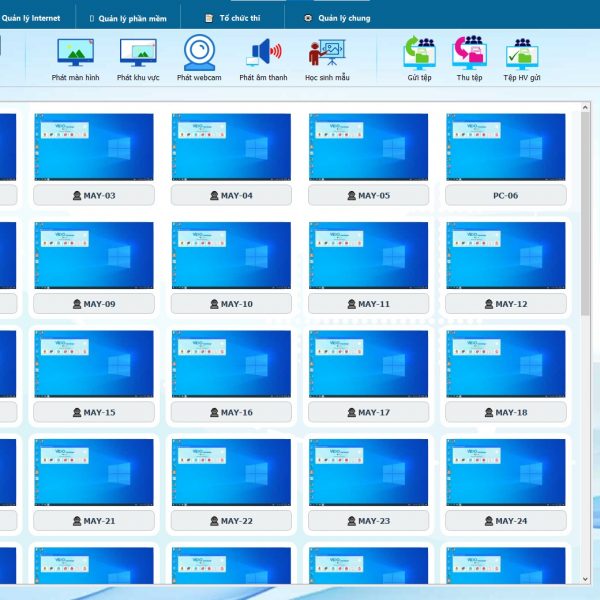Open the Tổ chức thi tab

coord(233,18)
